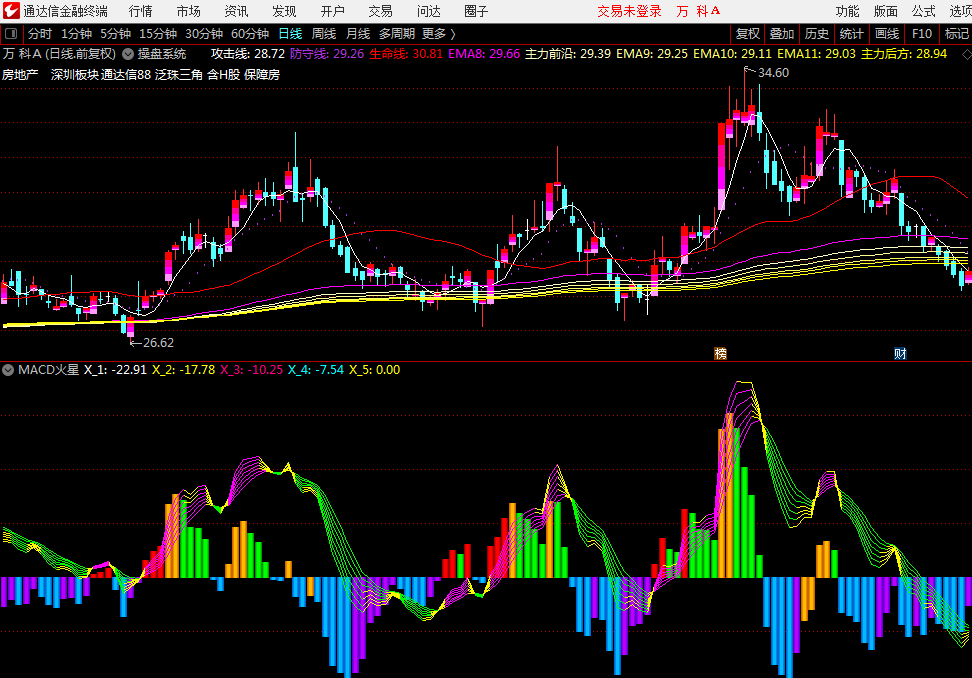The width and height of the screenshot is (972, 678).
Task: Switch to the 30分钟 period tab
Action: point(204,33)
